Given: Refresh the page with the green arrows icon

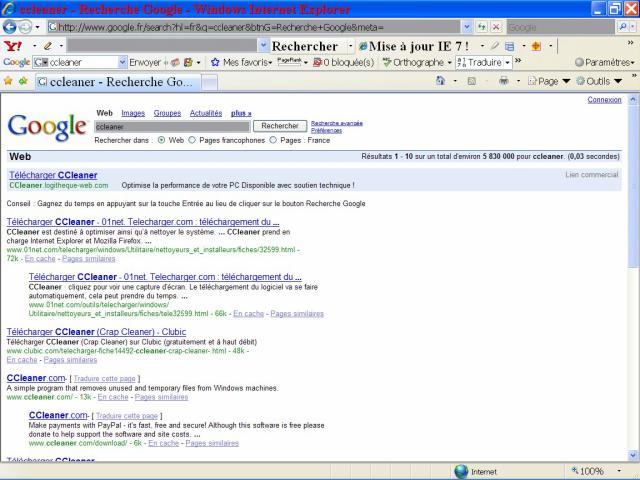Looking at the screenshot, I should [482, 27].
